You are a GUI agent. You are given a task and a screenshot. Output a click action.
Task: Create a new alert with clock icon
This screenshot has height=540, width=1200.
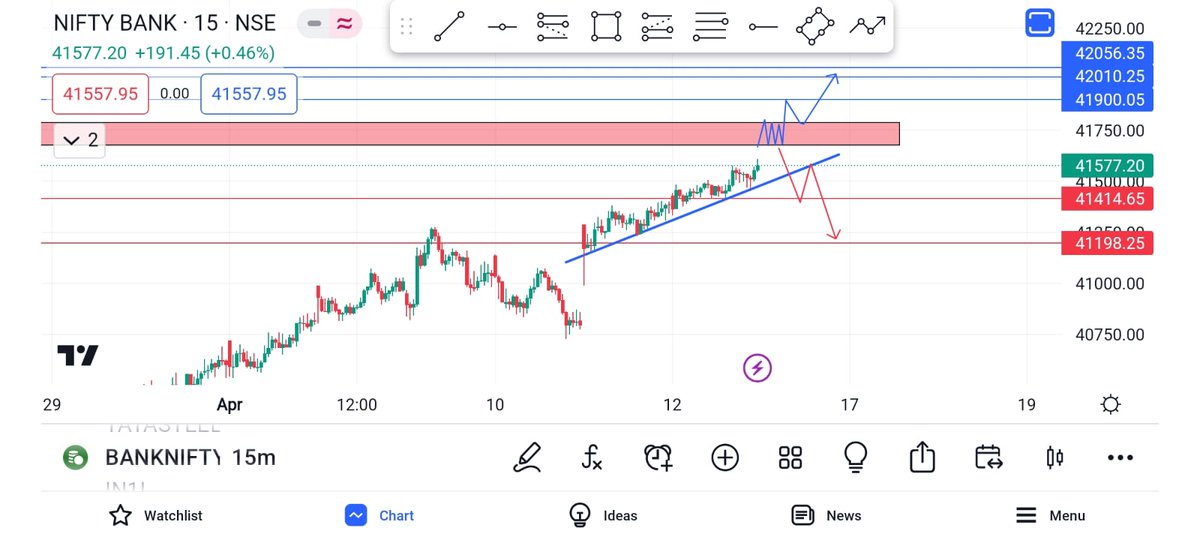pos(658,458)
